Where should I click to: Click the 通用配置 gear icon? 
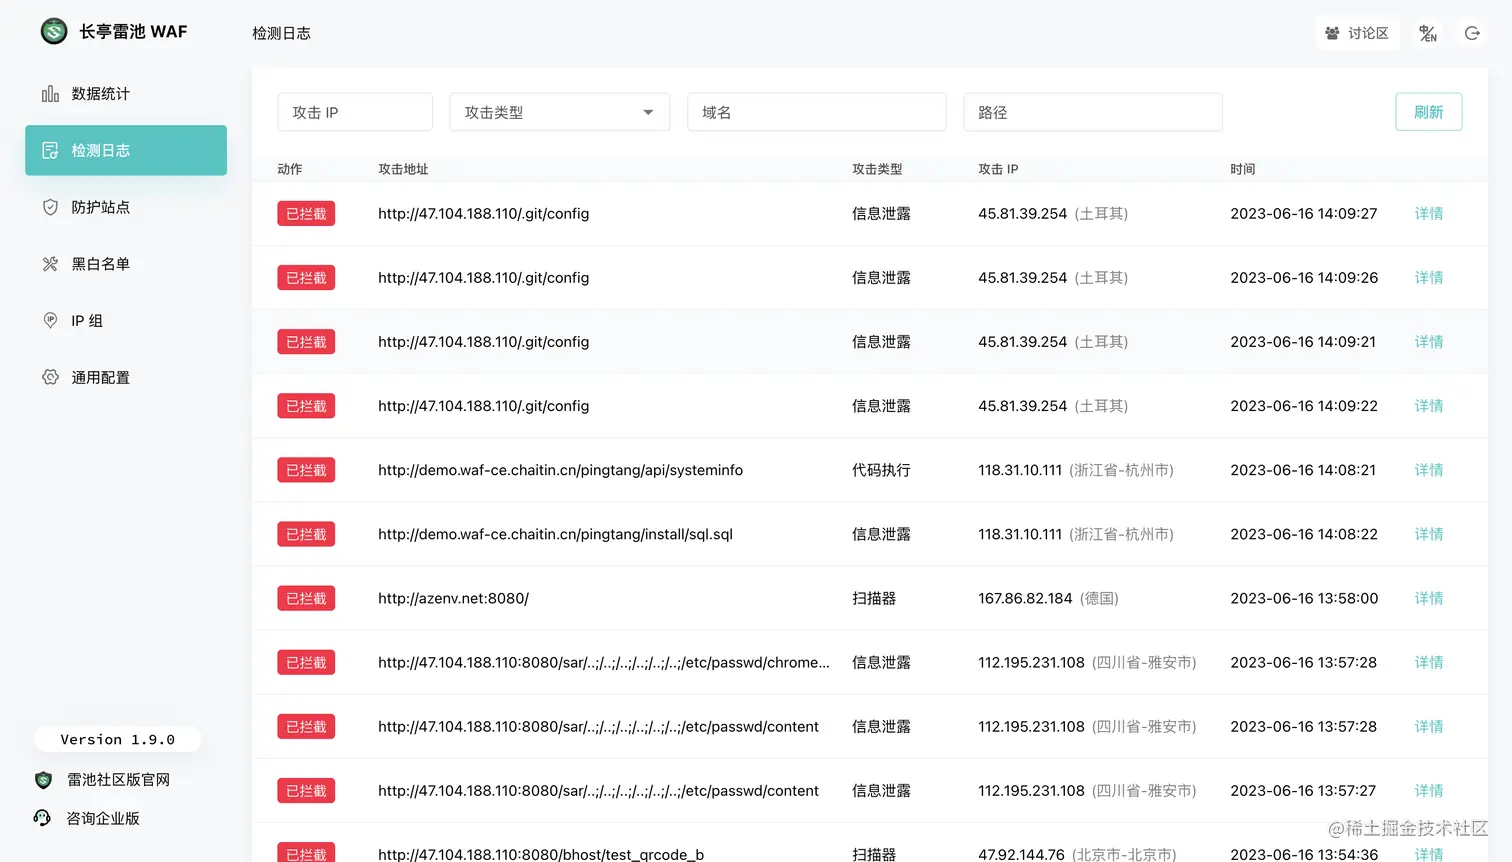point(50,377)
